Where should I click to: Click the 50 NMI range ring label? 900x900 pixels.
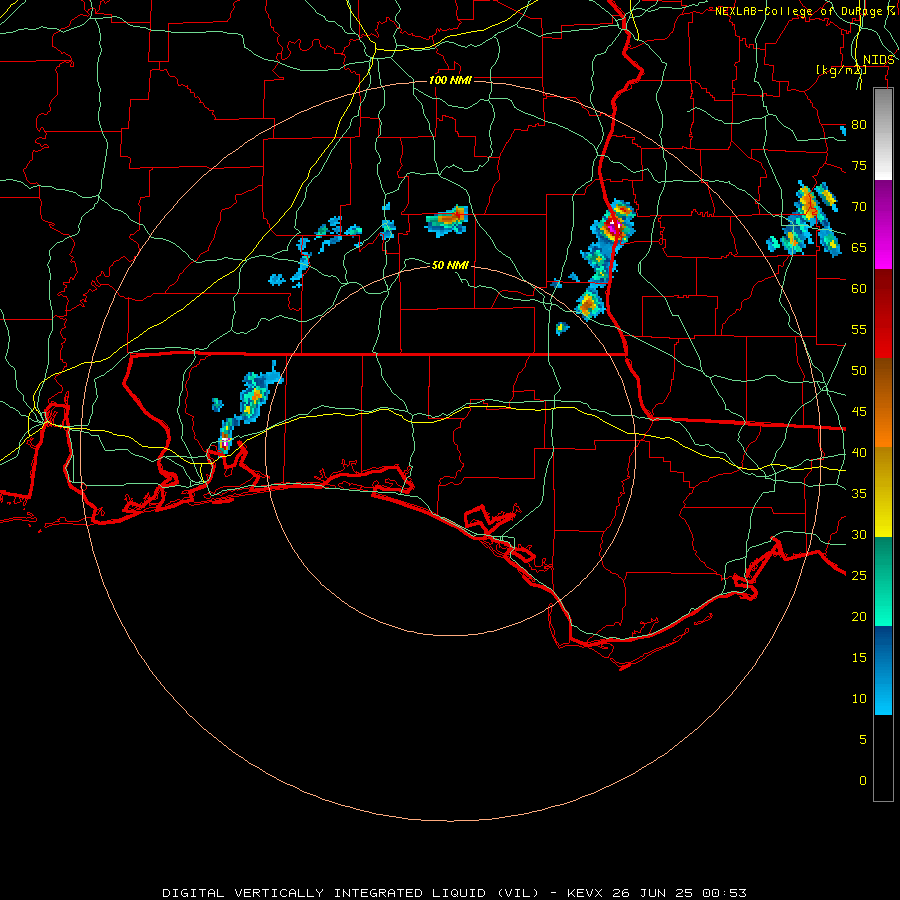tap(450, 265)
